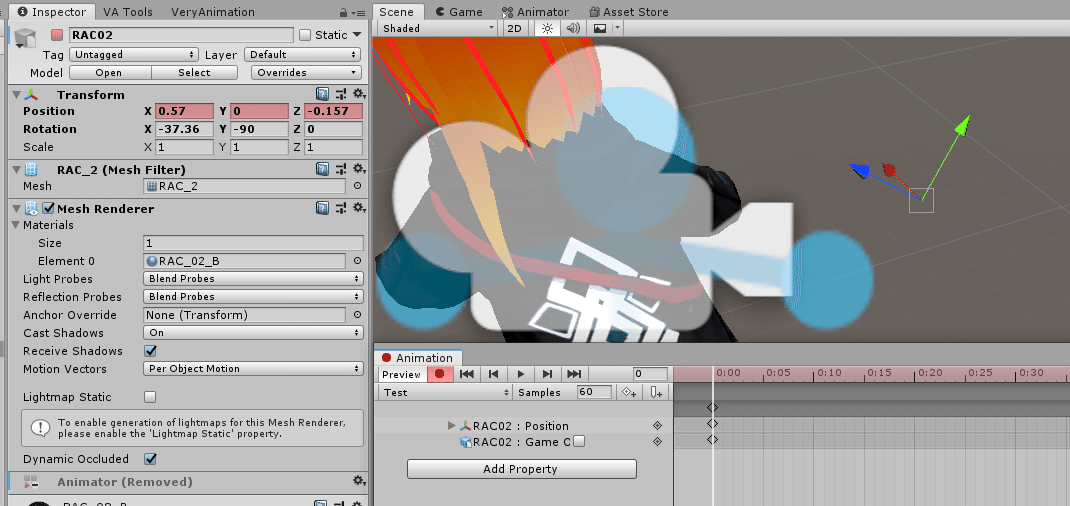Toggle scene lighting sun icon

click(x=547, y=28)
